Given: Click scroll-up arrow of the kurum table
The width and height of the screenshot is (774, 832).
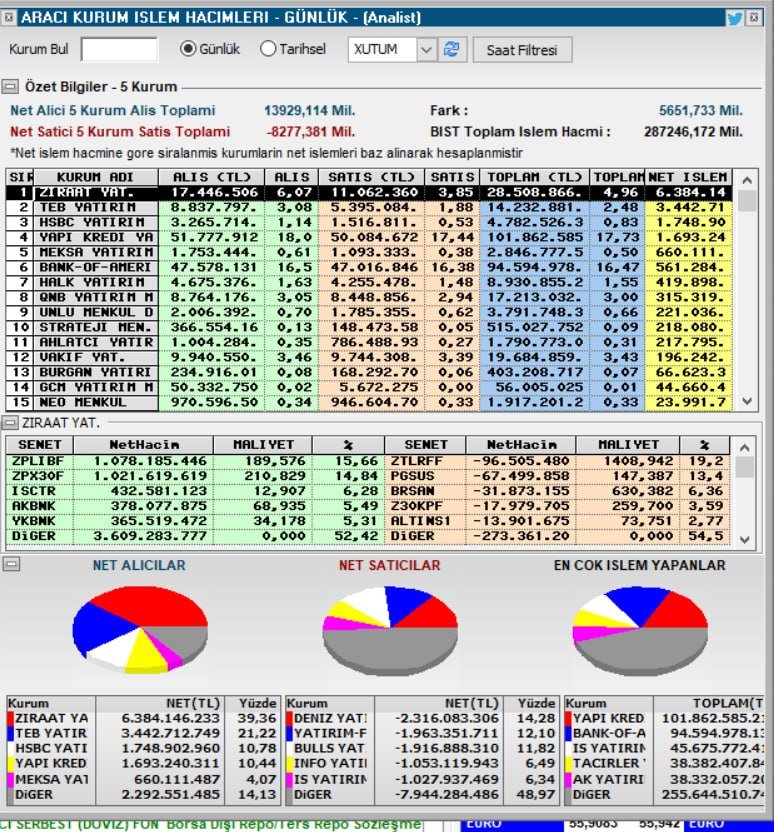Looking at the screenshot, I should coord(747,180).
